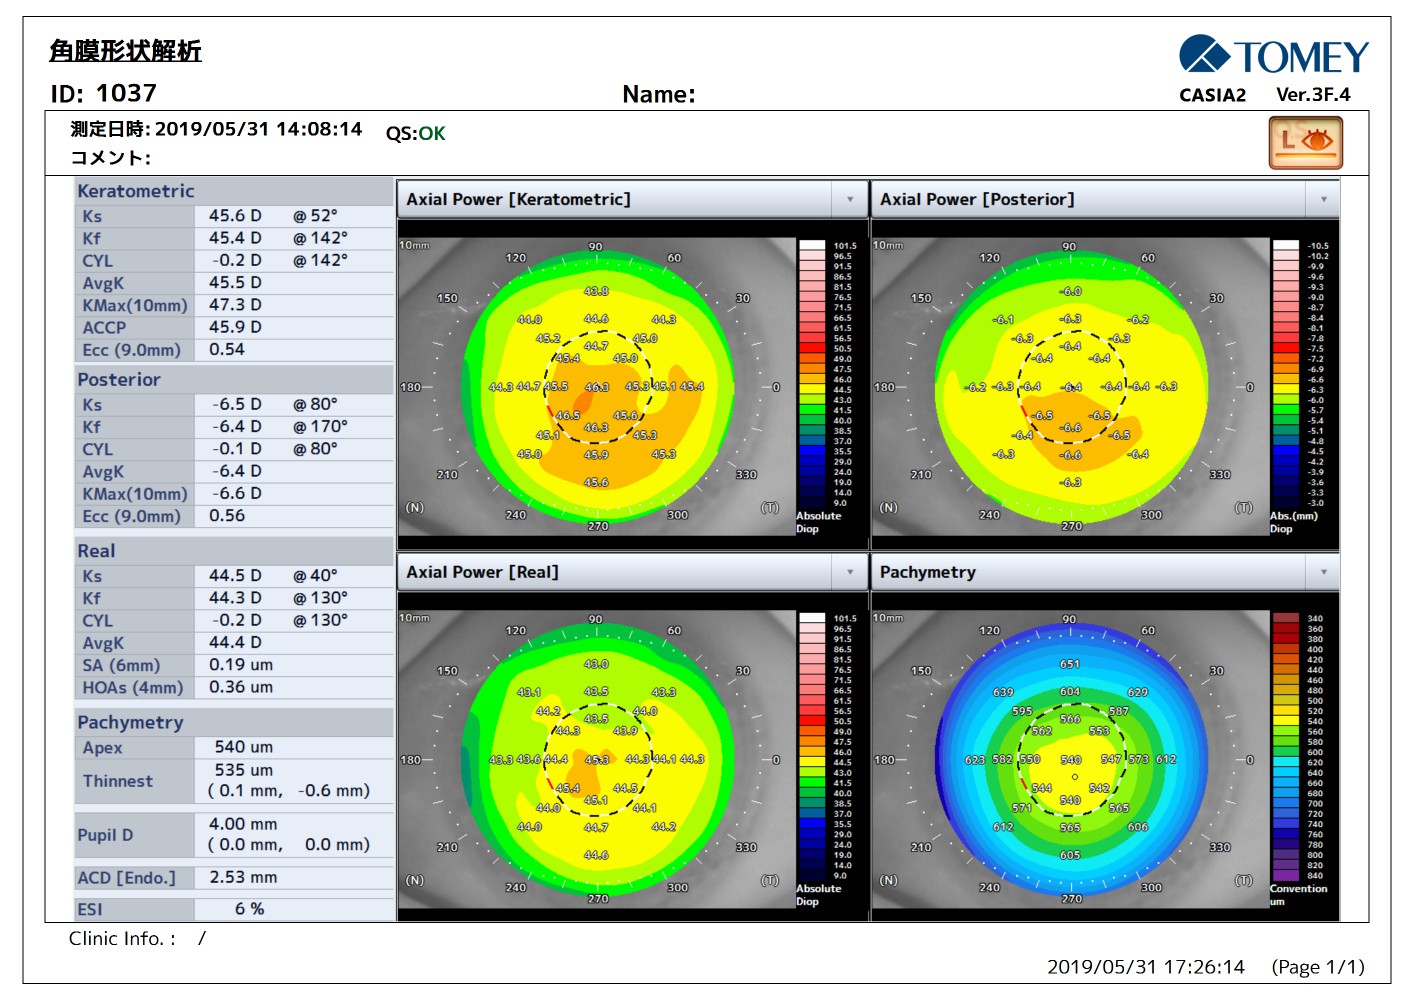Click the CASIA2 device label
Image resolution: width=1414 pixels, height=1000 pixels.
1212,95
